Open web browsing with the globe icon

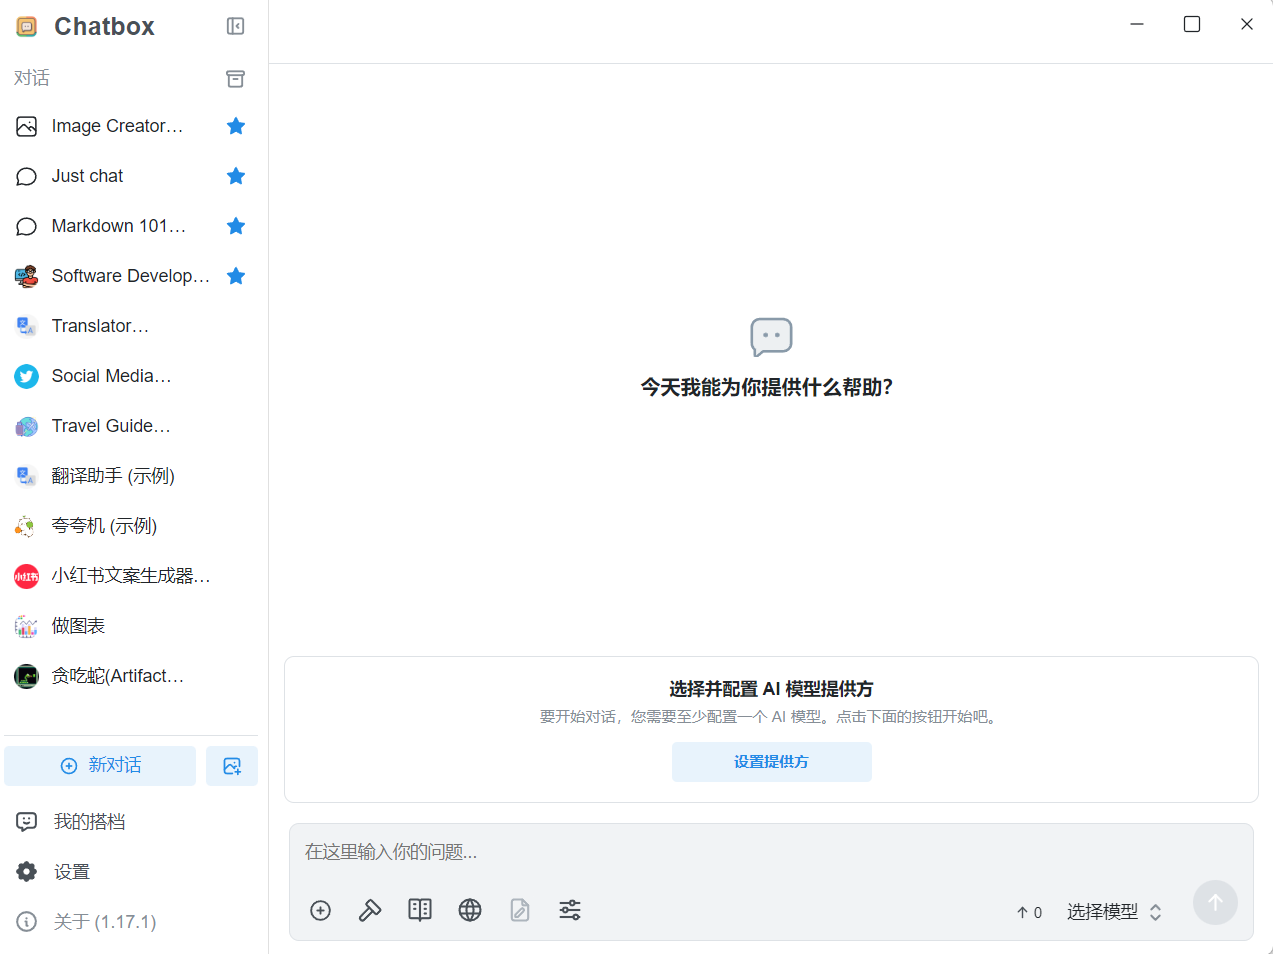[470, 910]
